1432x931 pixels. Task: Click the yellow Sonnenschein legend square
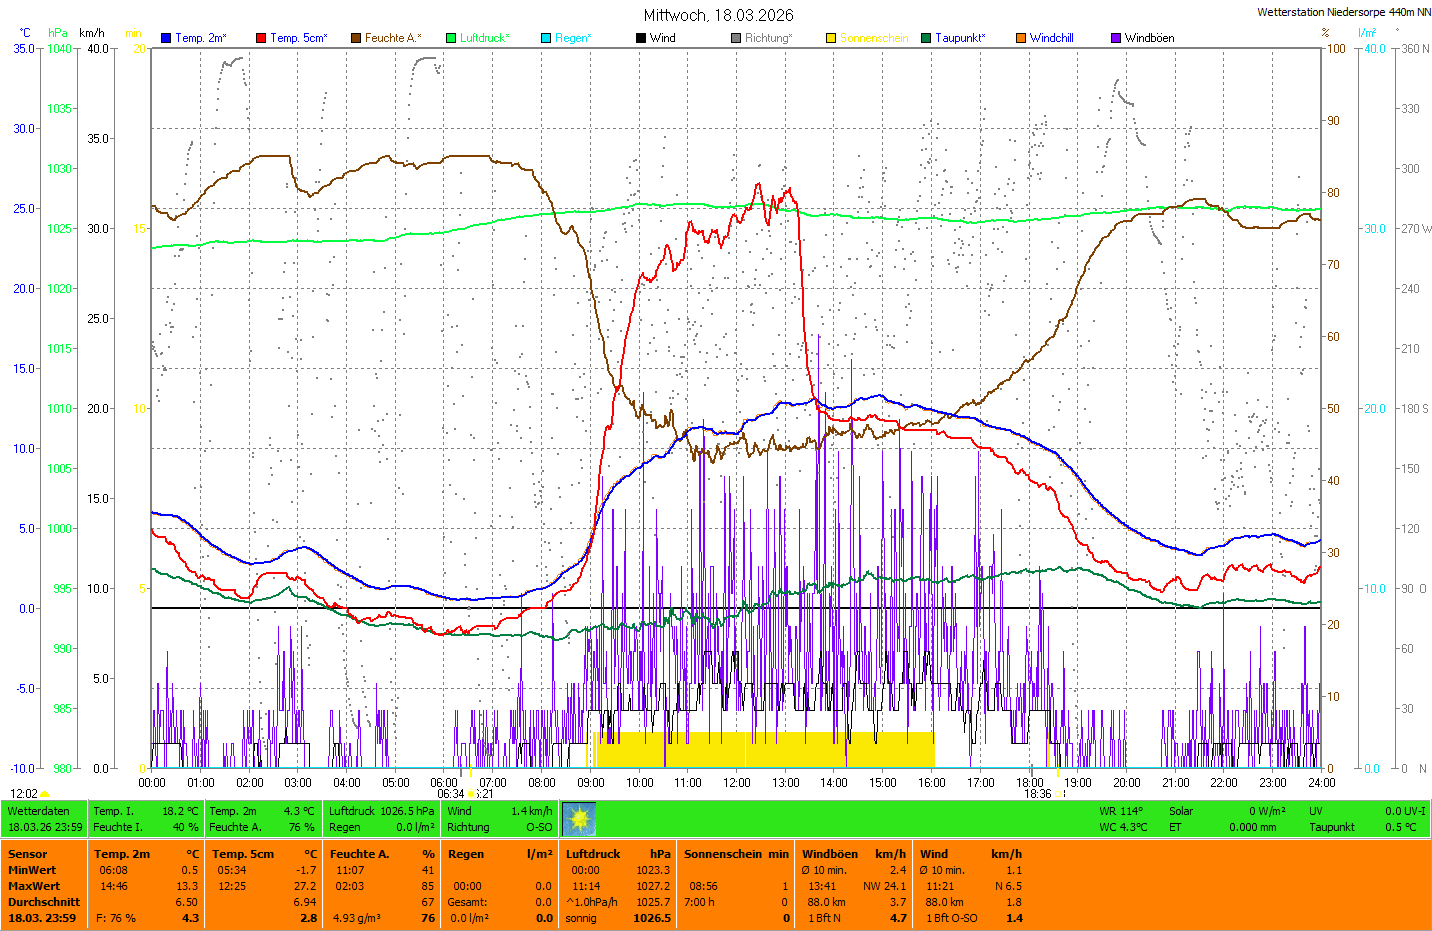coord(831,38)
